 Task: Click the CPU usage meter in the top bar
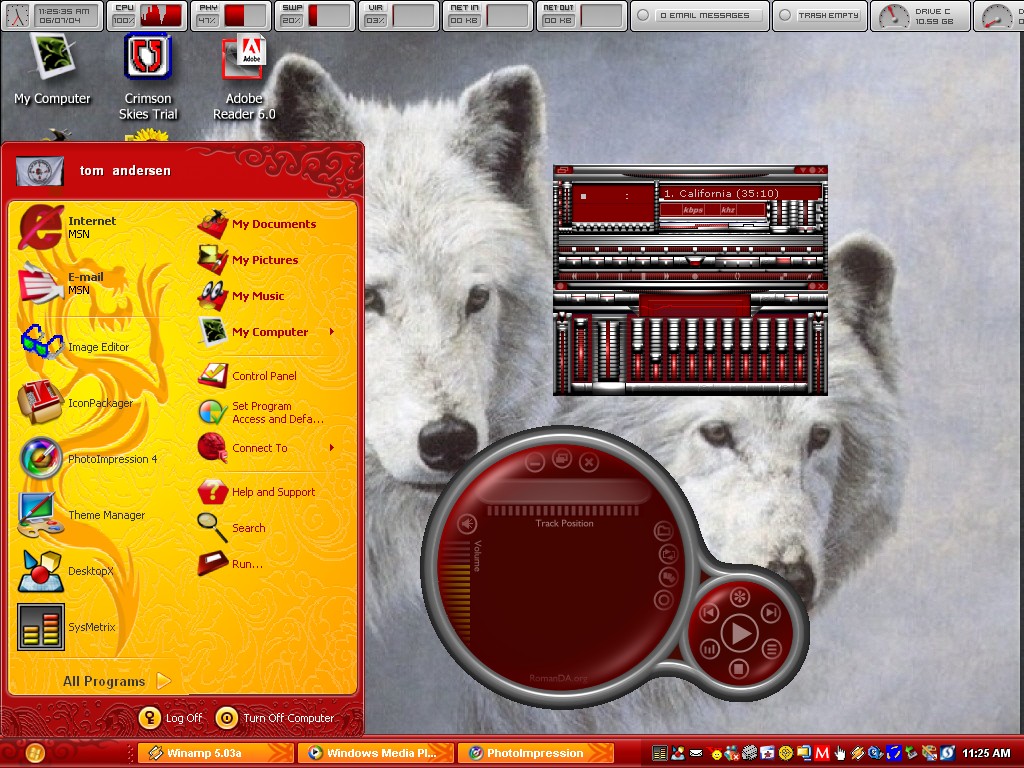point(146,16)
